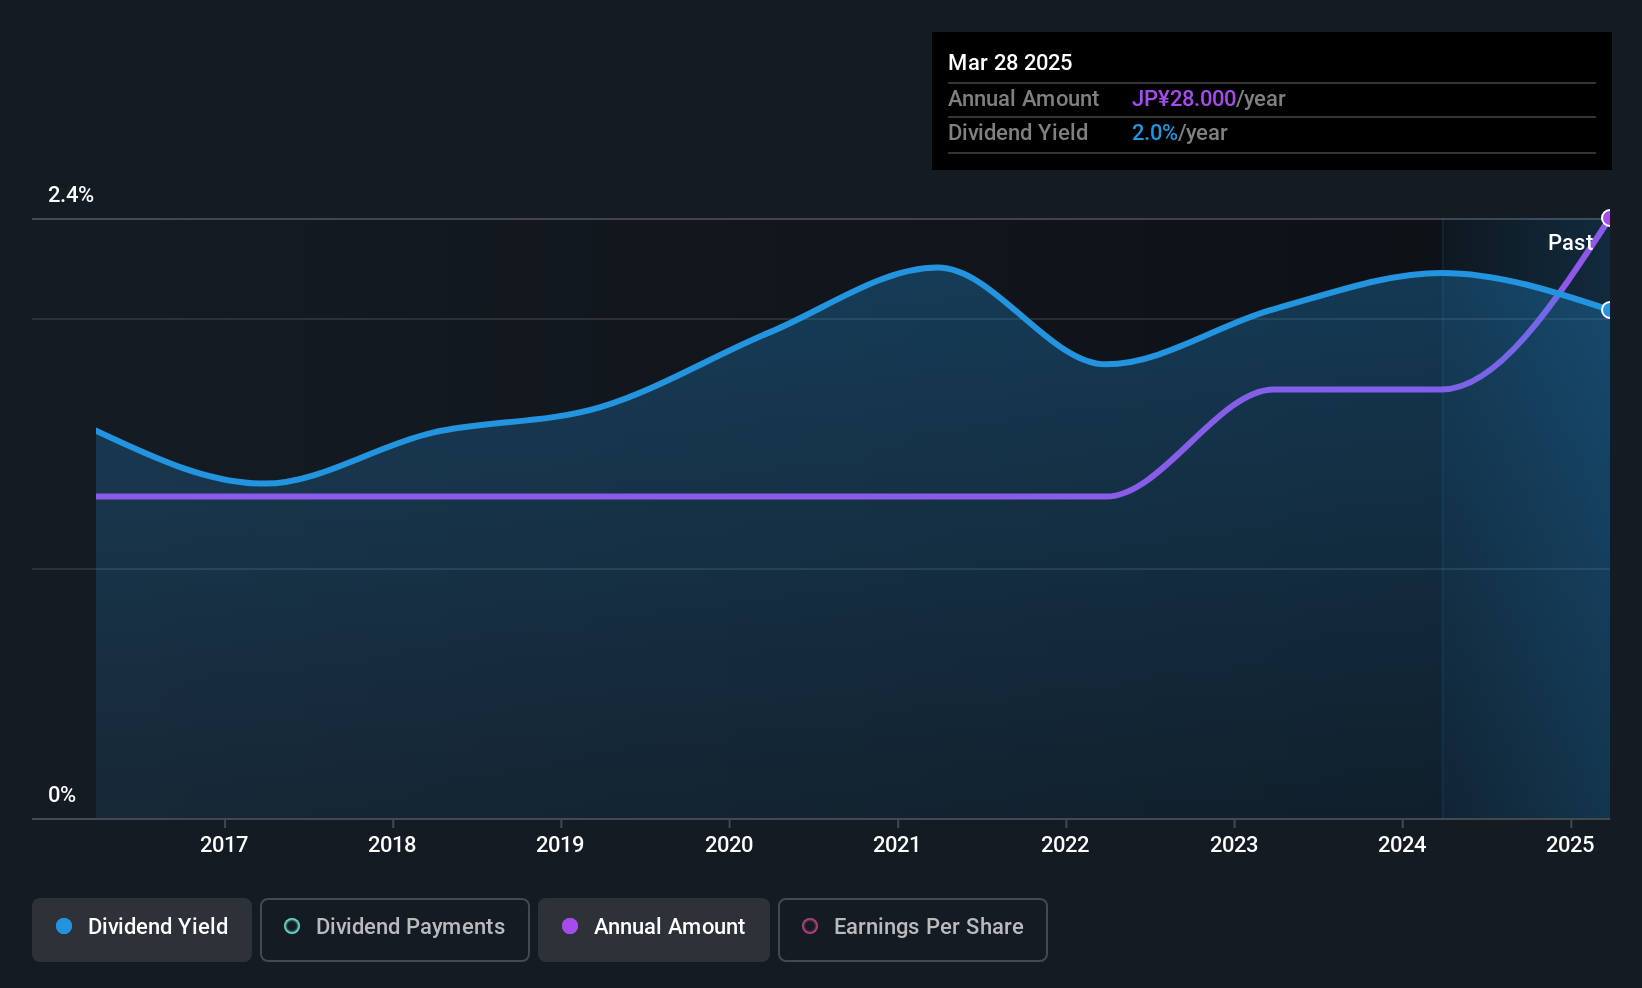Viewport: 1642px width, 988px height.
Task: Click the Past label on chart
Action: click(x=1570, y=242)
